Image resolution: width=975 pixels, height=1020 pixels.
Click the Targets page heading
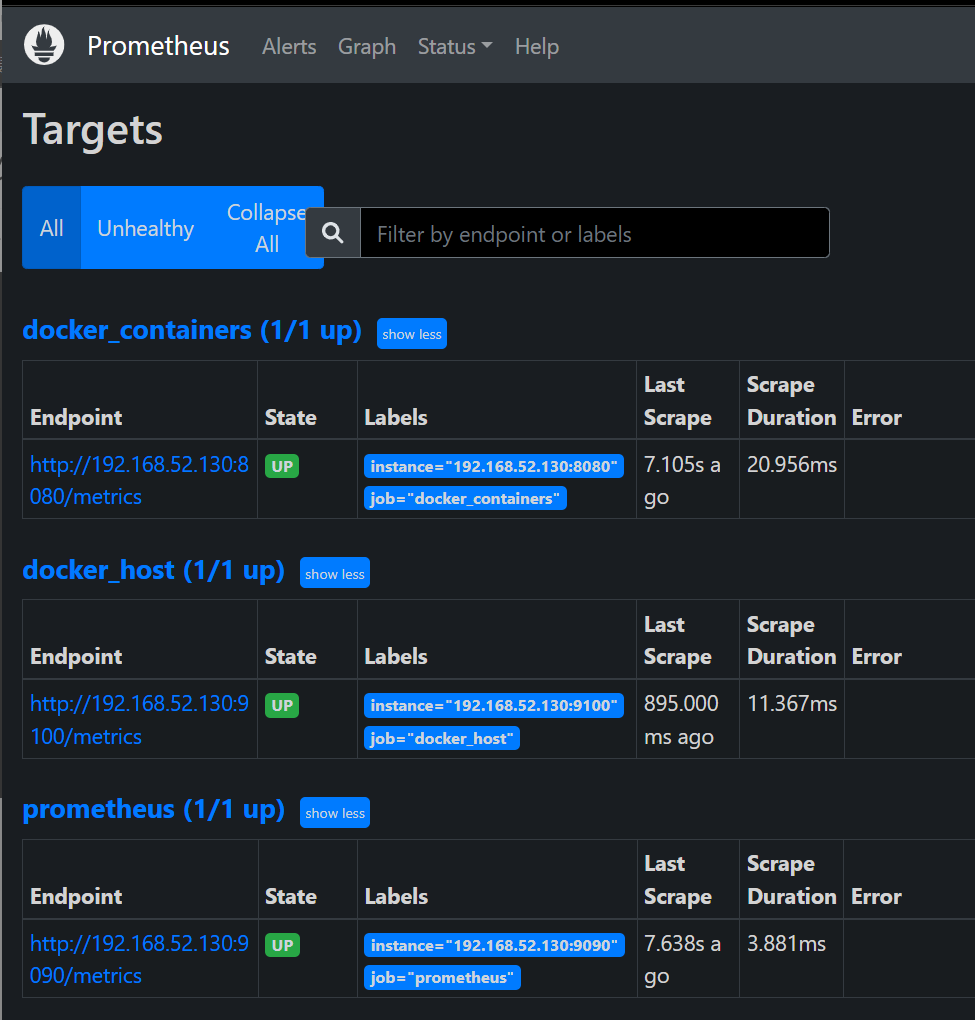pos(92,130)
